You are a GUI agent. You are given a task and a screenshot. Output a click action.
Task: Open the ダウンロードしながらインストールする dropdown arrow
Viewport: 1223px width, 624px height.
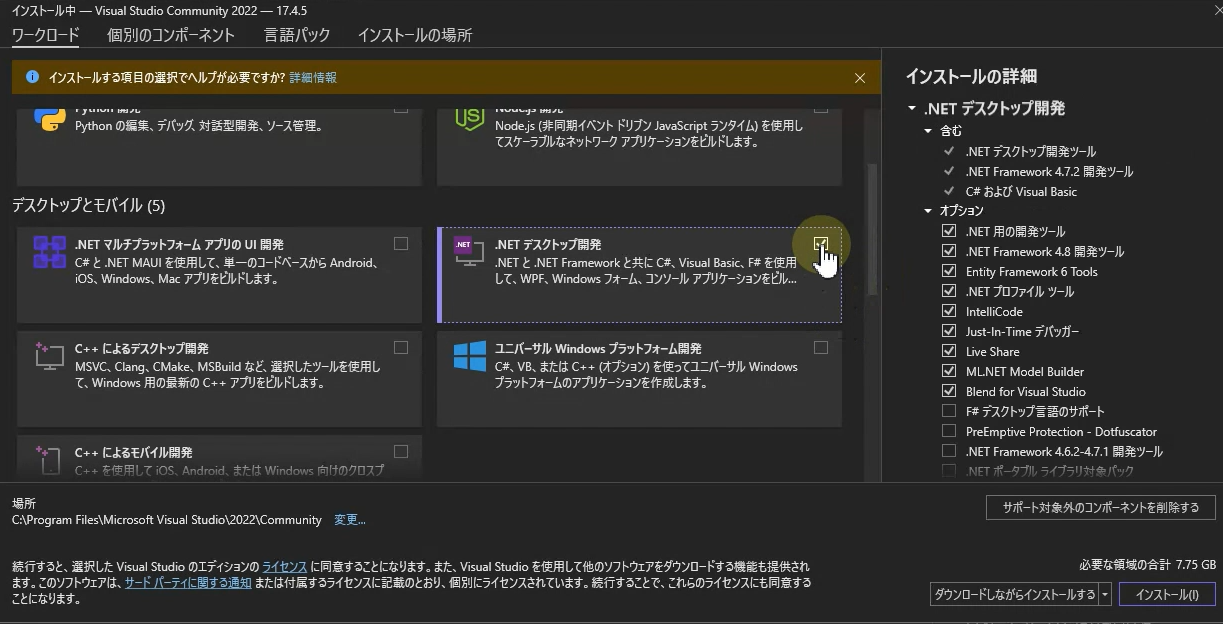1105,593
